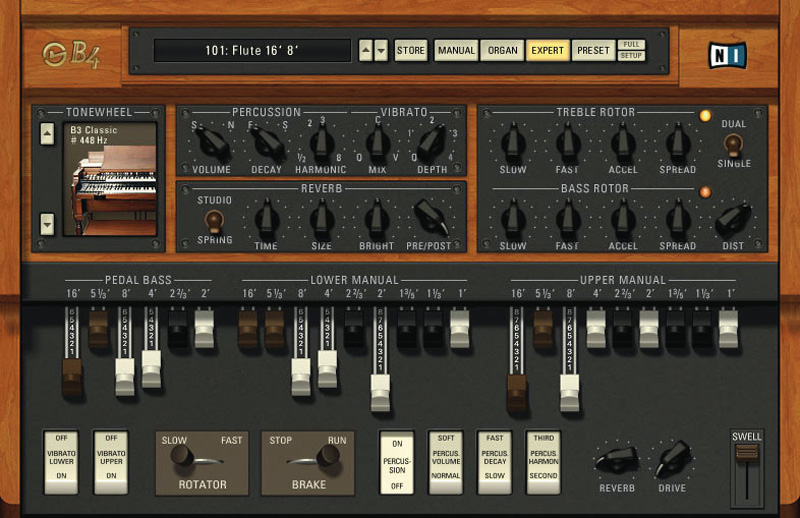Click the Lower Manual 1' drawbar
Viewport: 800px width, 518px height.
[x=460, y=329]
